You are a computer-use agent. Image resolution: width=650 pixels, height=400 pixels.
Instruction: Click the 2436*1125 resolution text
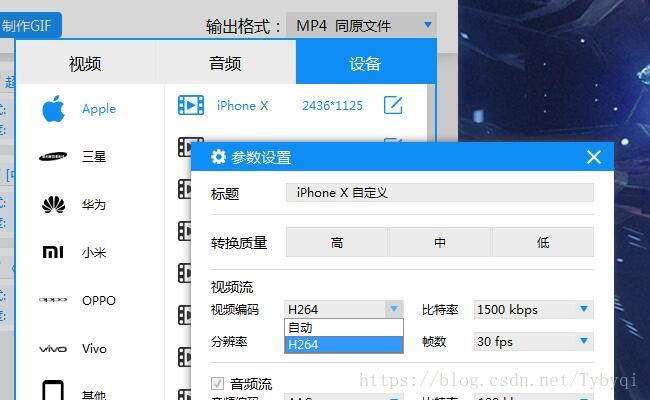click(x=332, y=106)
